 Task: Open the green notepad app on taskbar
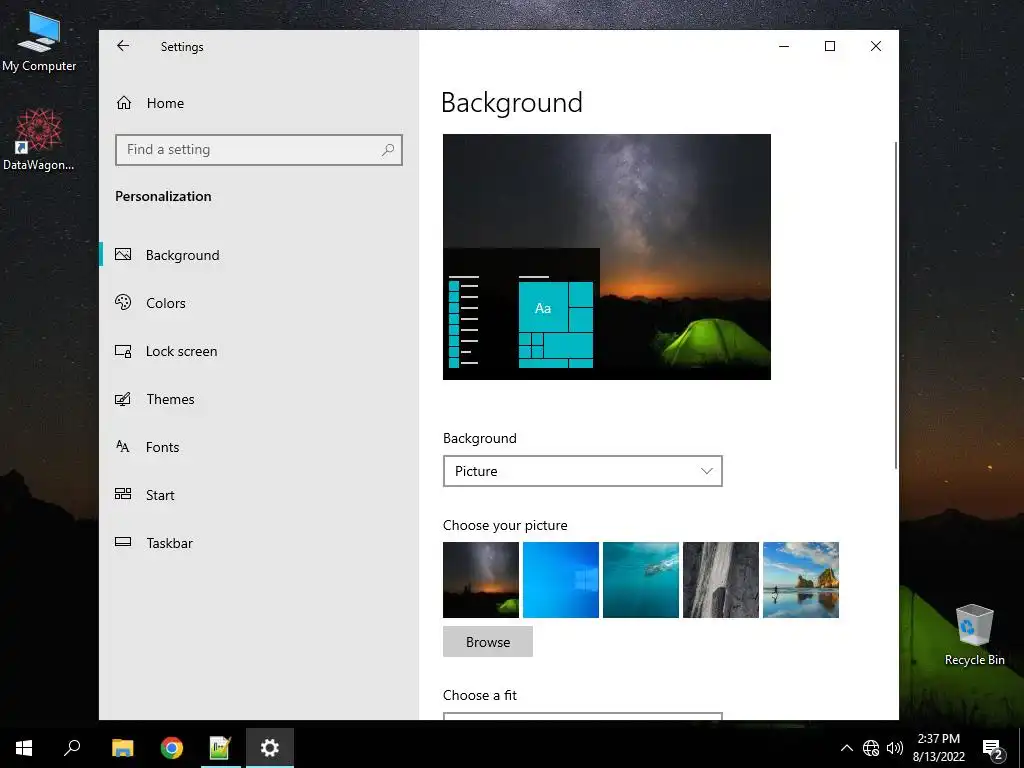click(221, 748)
